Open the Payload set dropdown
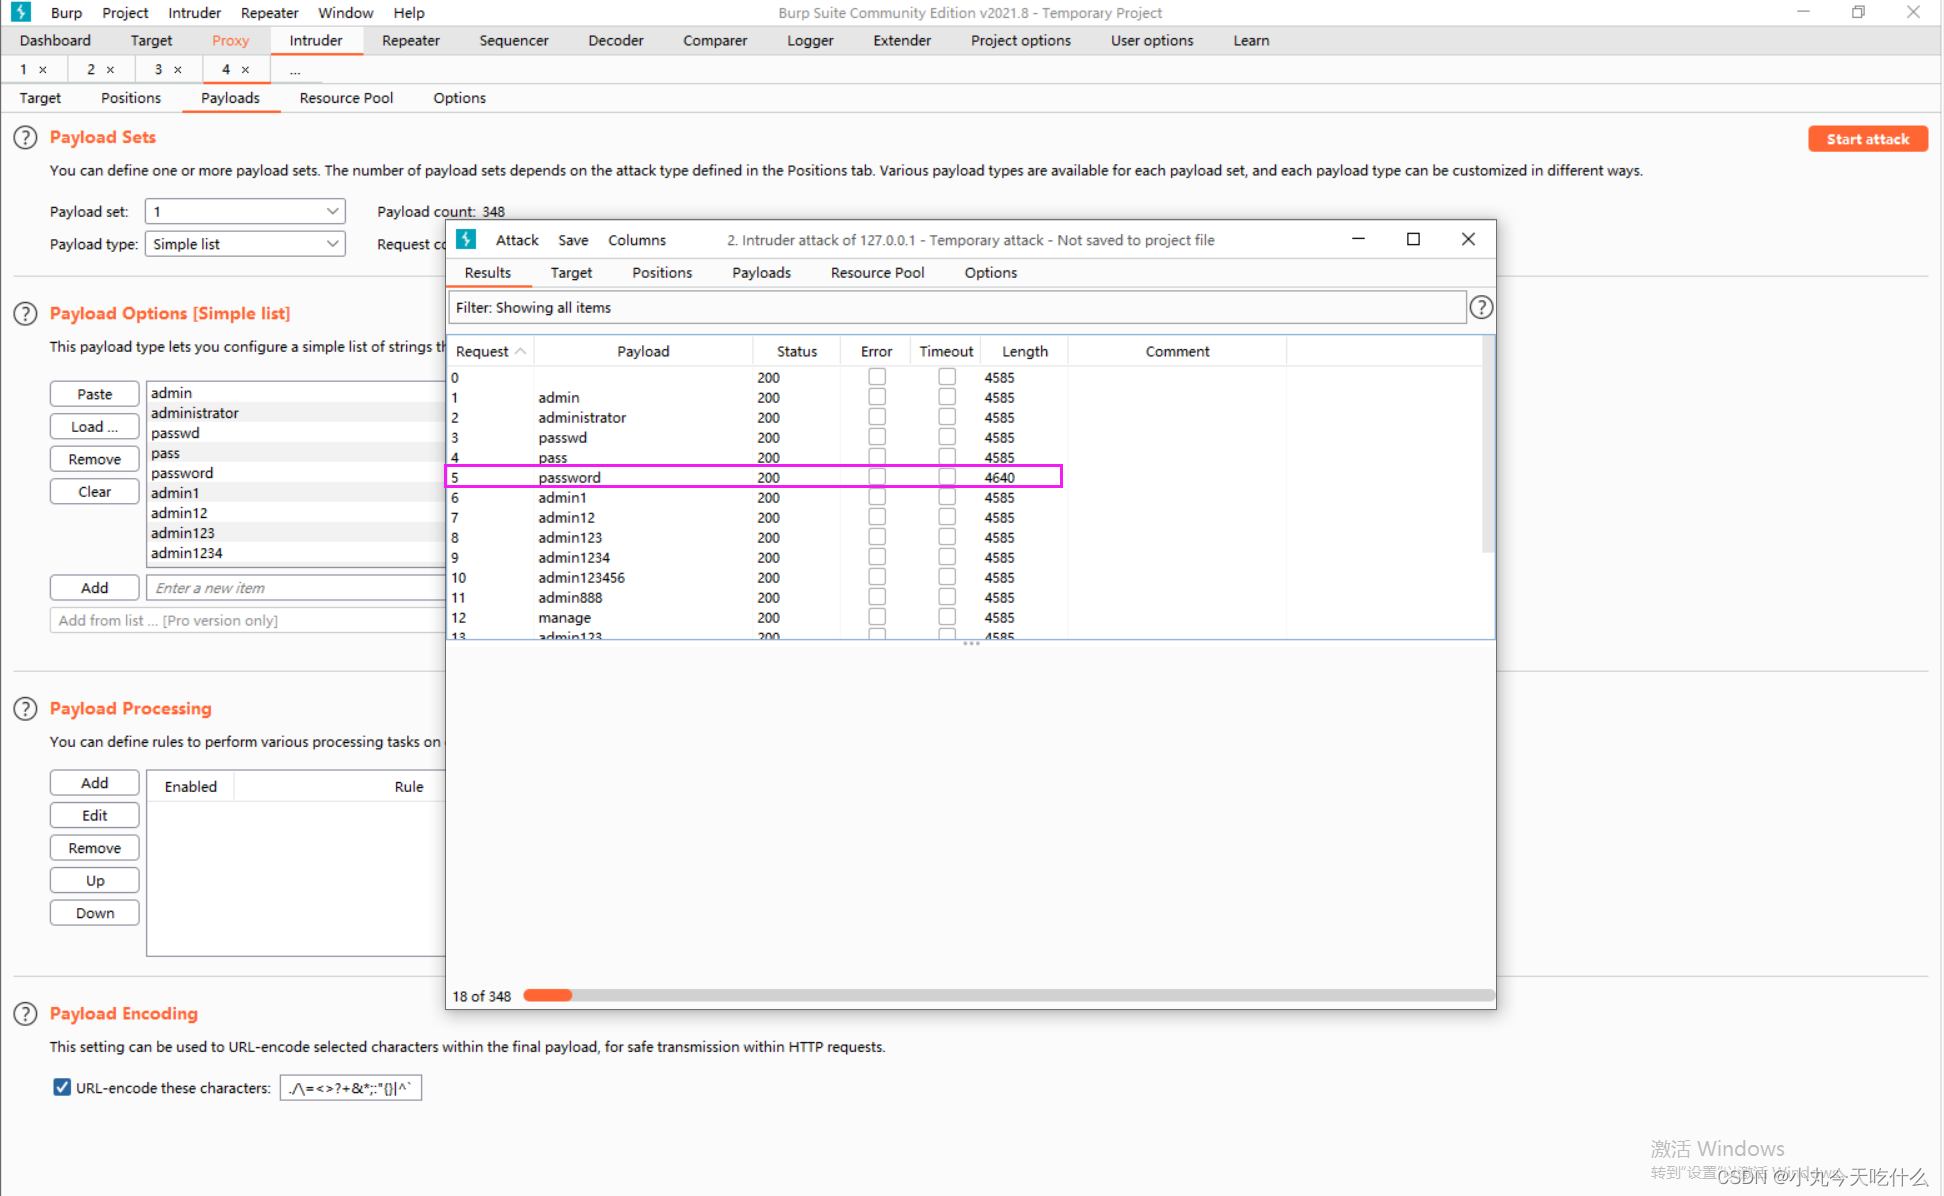The height and width of the screenshot is (1196, 1944). (x=245, y=212)
